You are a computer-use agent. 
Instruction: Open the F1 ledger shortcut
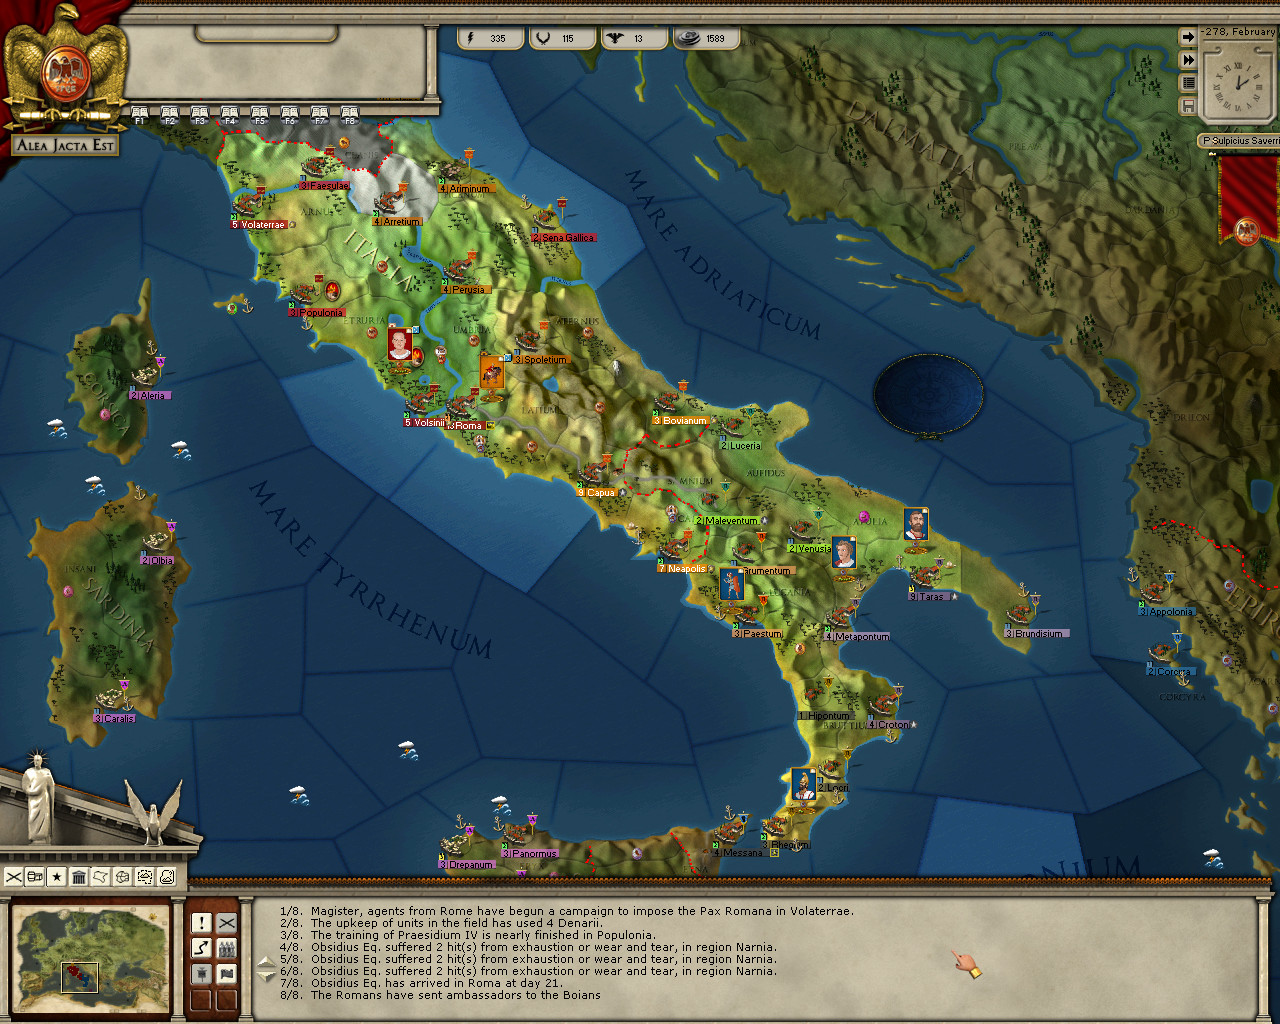click(140, 115)
